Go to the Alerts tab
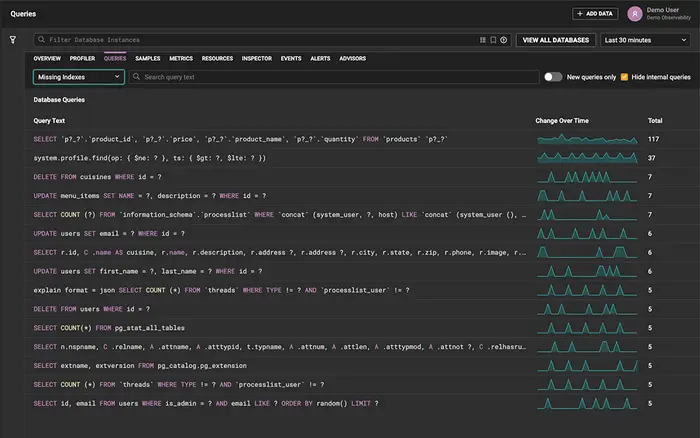Image resolution: width=700 pixels, height=438 pixels. [x=320, y=58]
